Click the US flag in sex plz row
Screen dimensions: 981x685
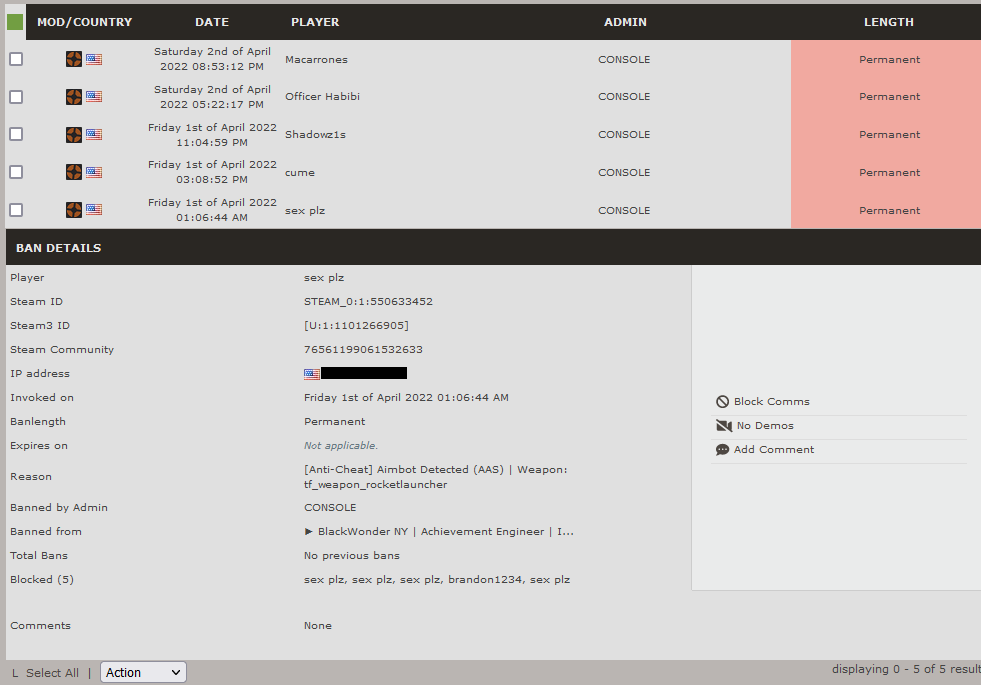click(94, 210)
